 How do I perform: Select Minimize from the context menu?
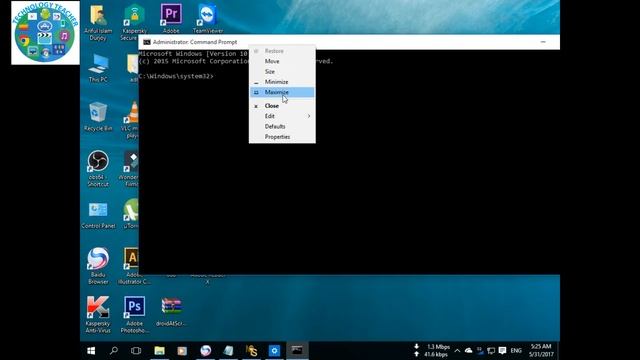pos(282,82)
